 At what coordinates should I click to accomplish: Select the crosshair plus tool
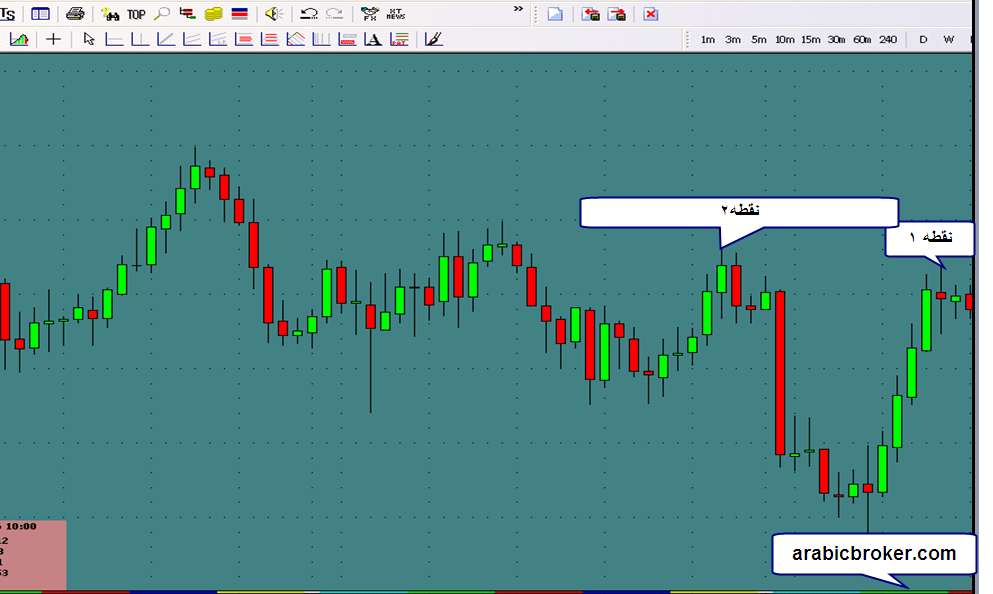coord(53,39)
